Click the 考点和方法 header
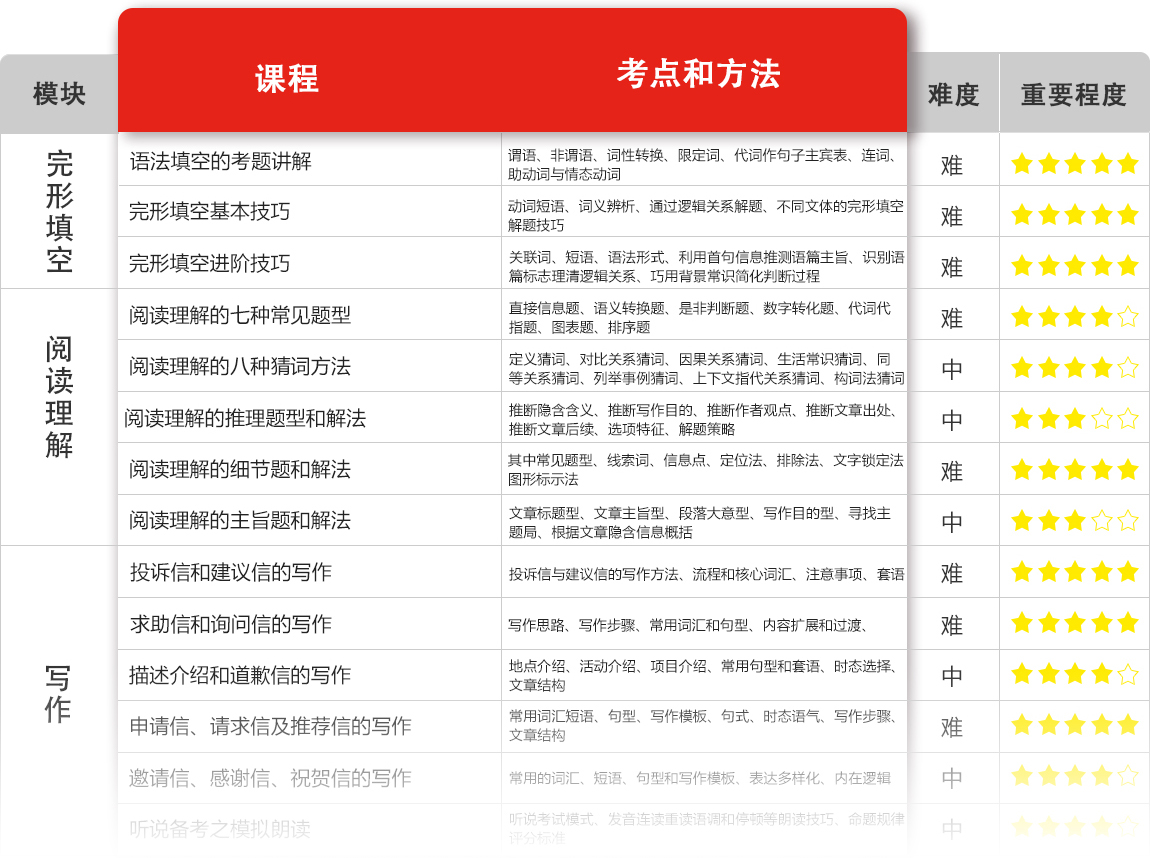 (698, 73)
